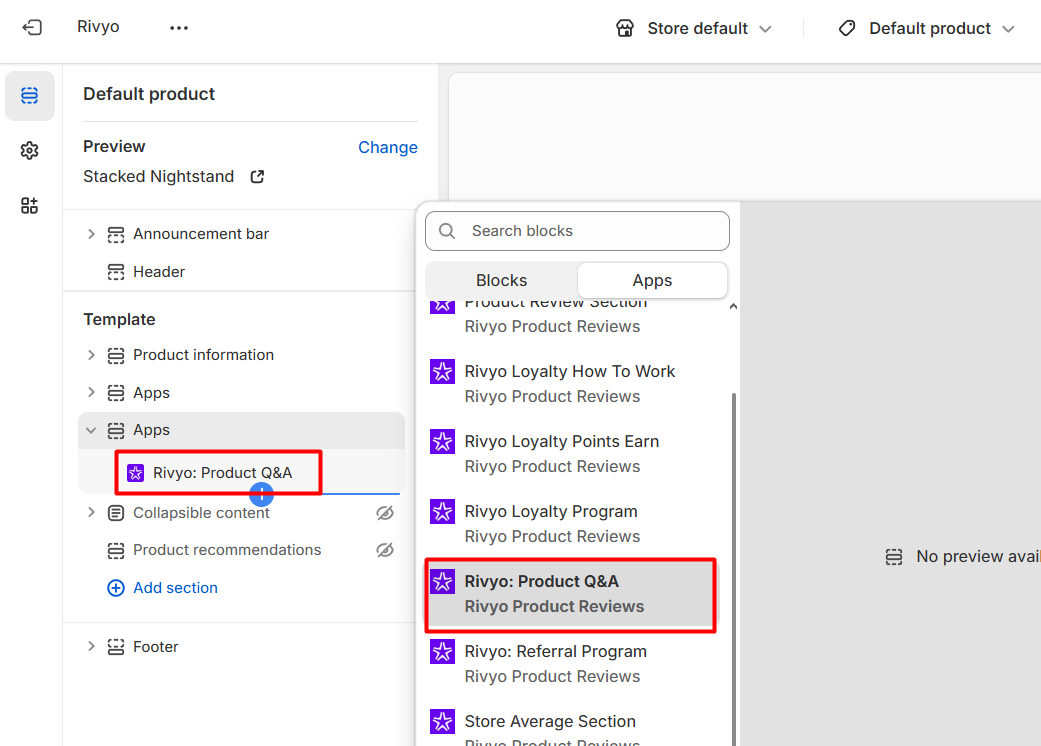Switch to the Blocks tab

(x=501, y=281)
